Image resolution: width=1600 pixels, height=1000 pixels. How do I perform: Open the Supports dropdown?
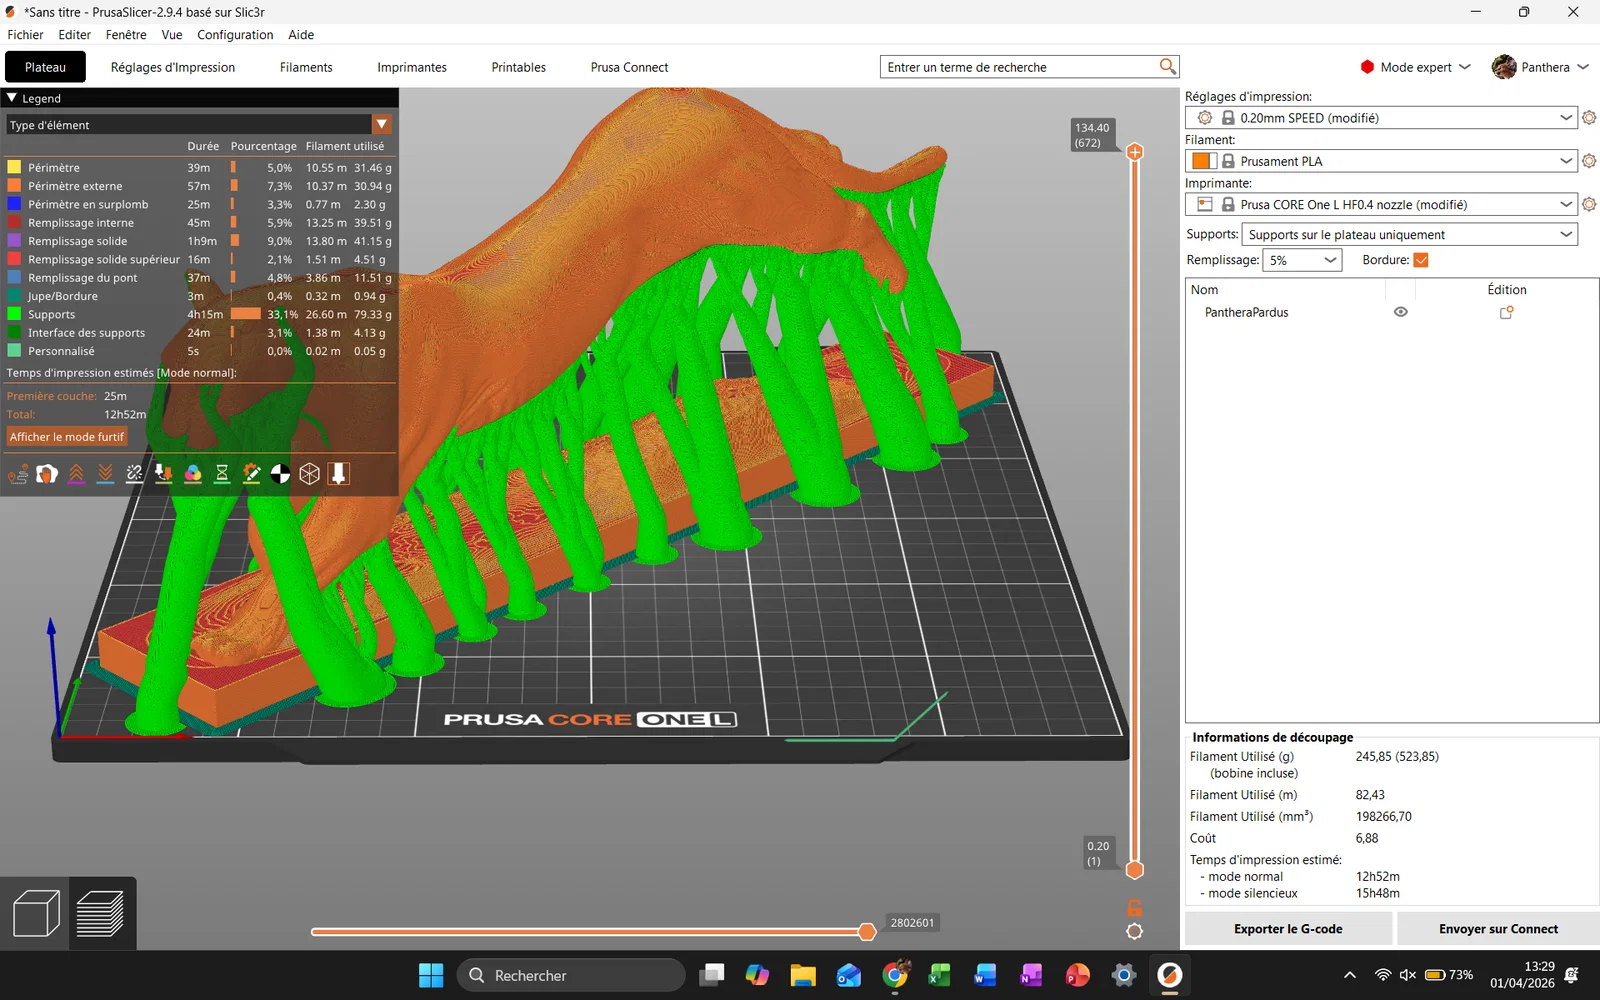(1410, 234)
